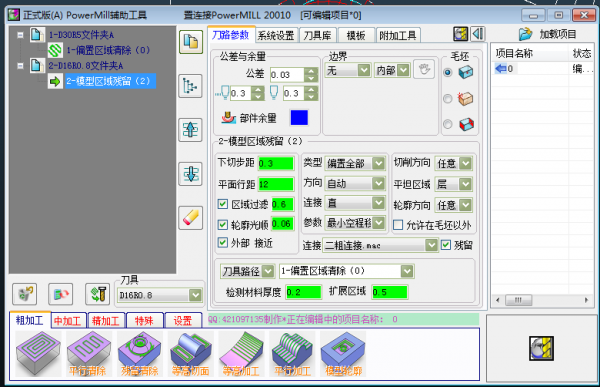
Task: Open the 加载项目 folder icon
Action: [x=525, y=34]
